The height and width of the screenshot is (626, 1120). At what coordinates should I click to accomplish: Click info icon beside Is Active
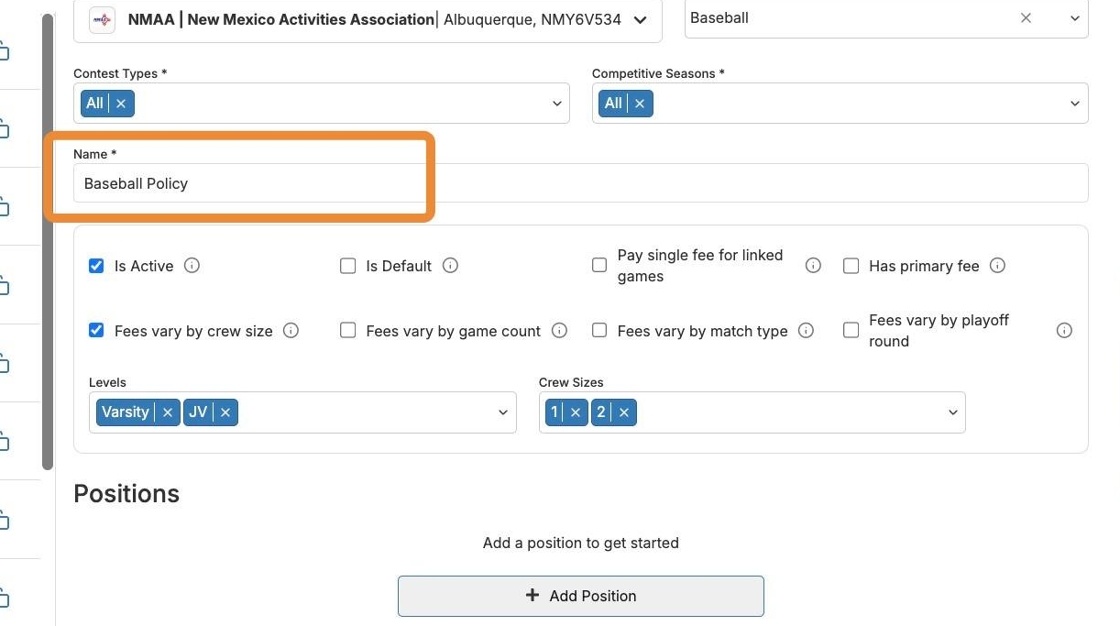[192, 266]
